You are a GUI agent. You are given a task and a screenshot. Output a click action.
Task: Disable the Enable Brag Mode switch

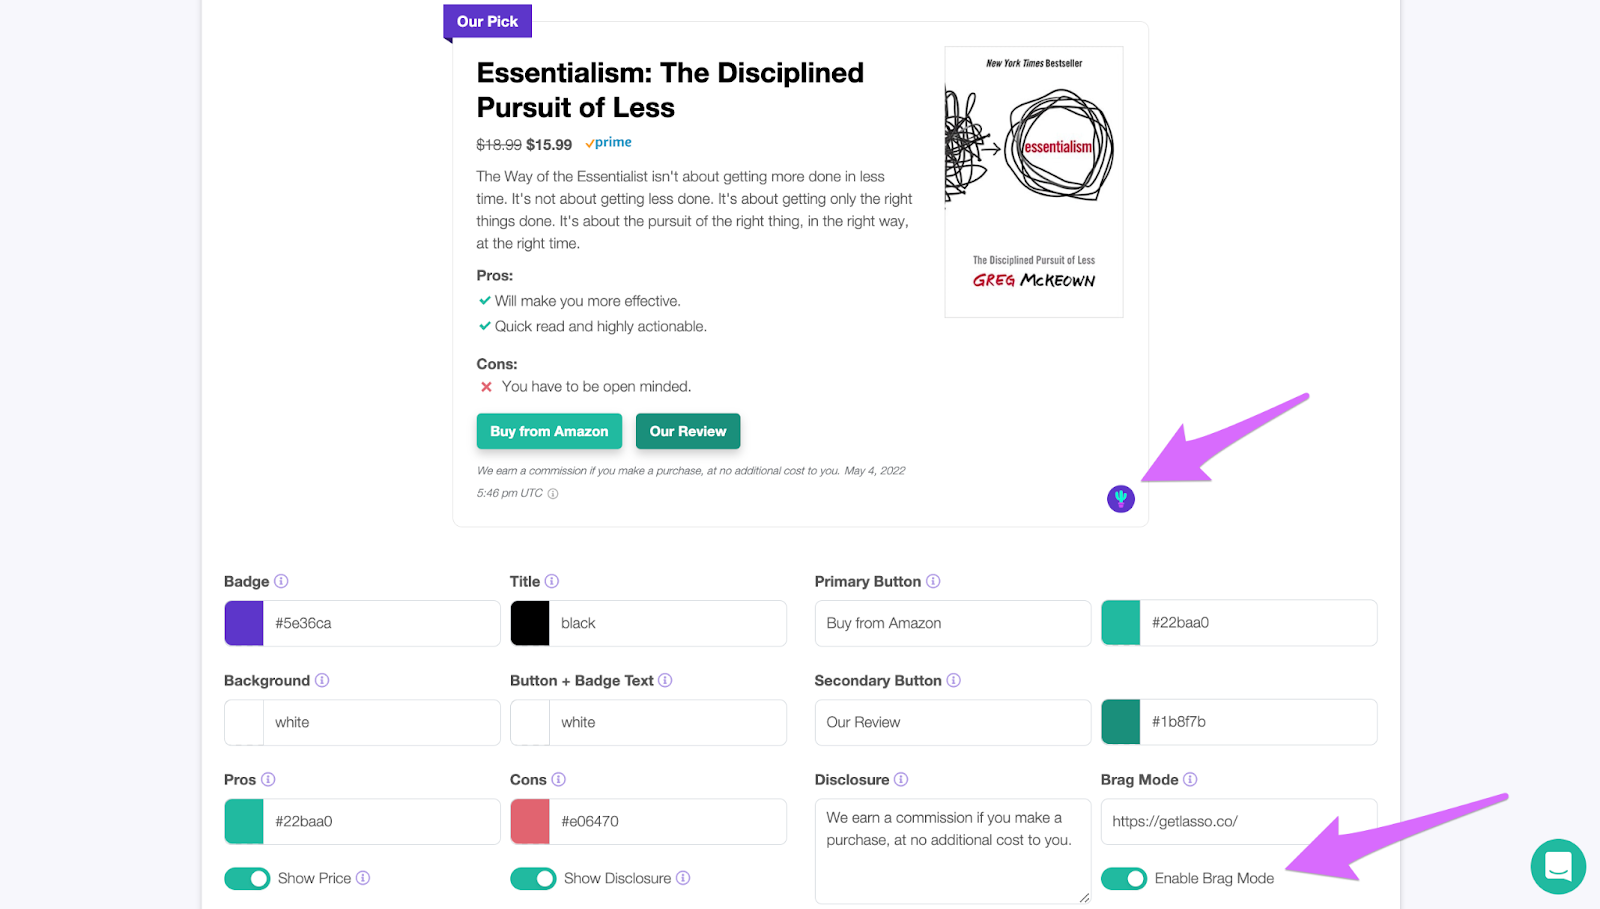(x=1124, y=878)
